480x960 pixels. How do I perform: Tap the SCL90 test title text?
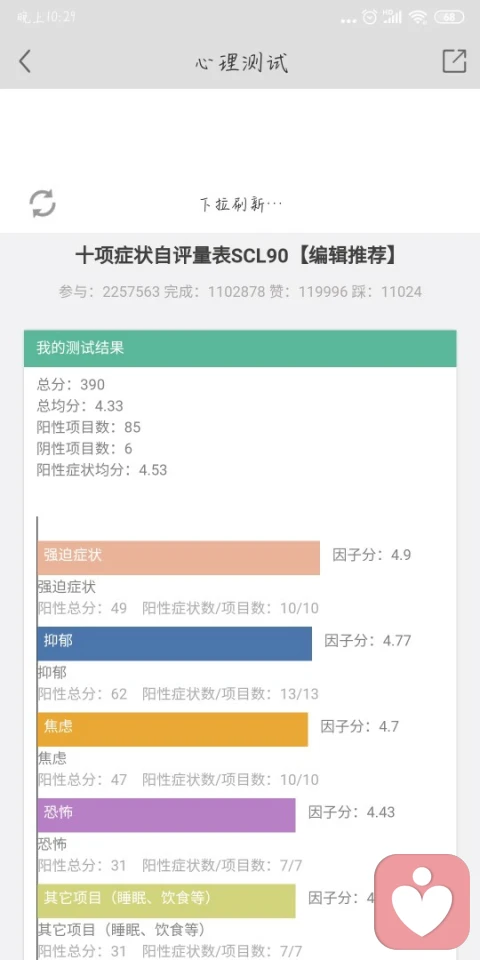(x=237, y=256)
